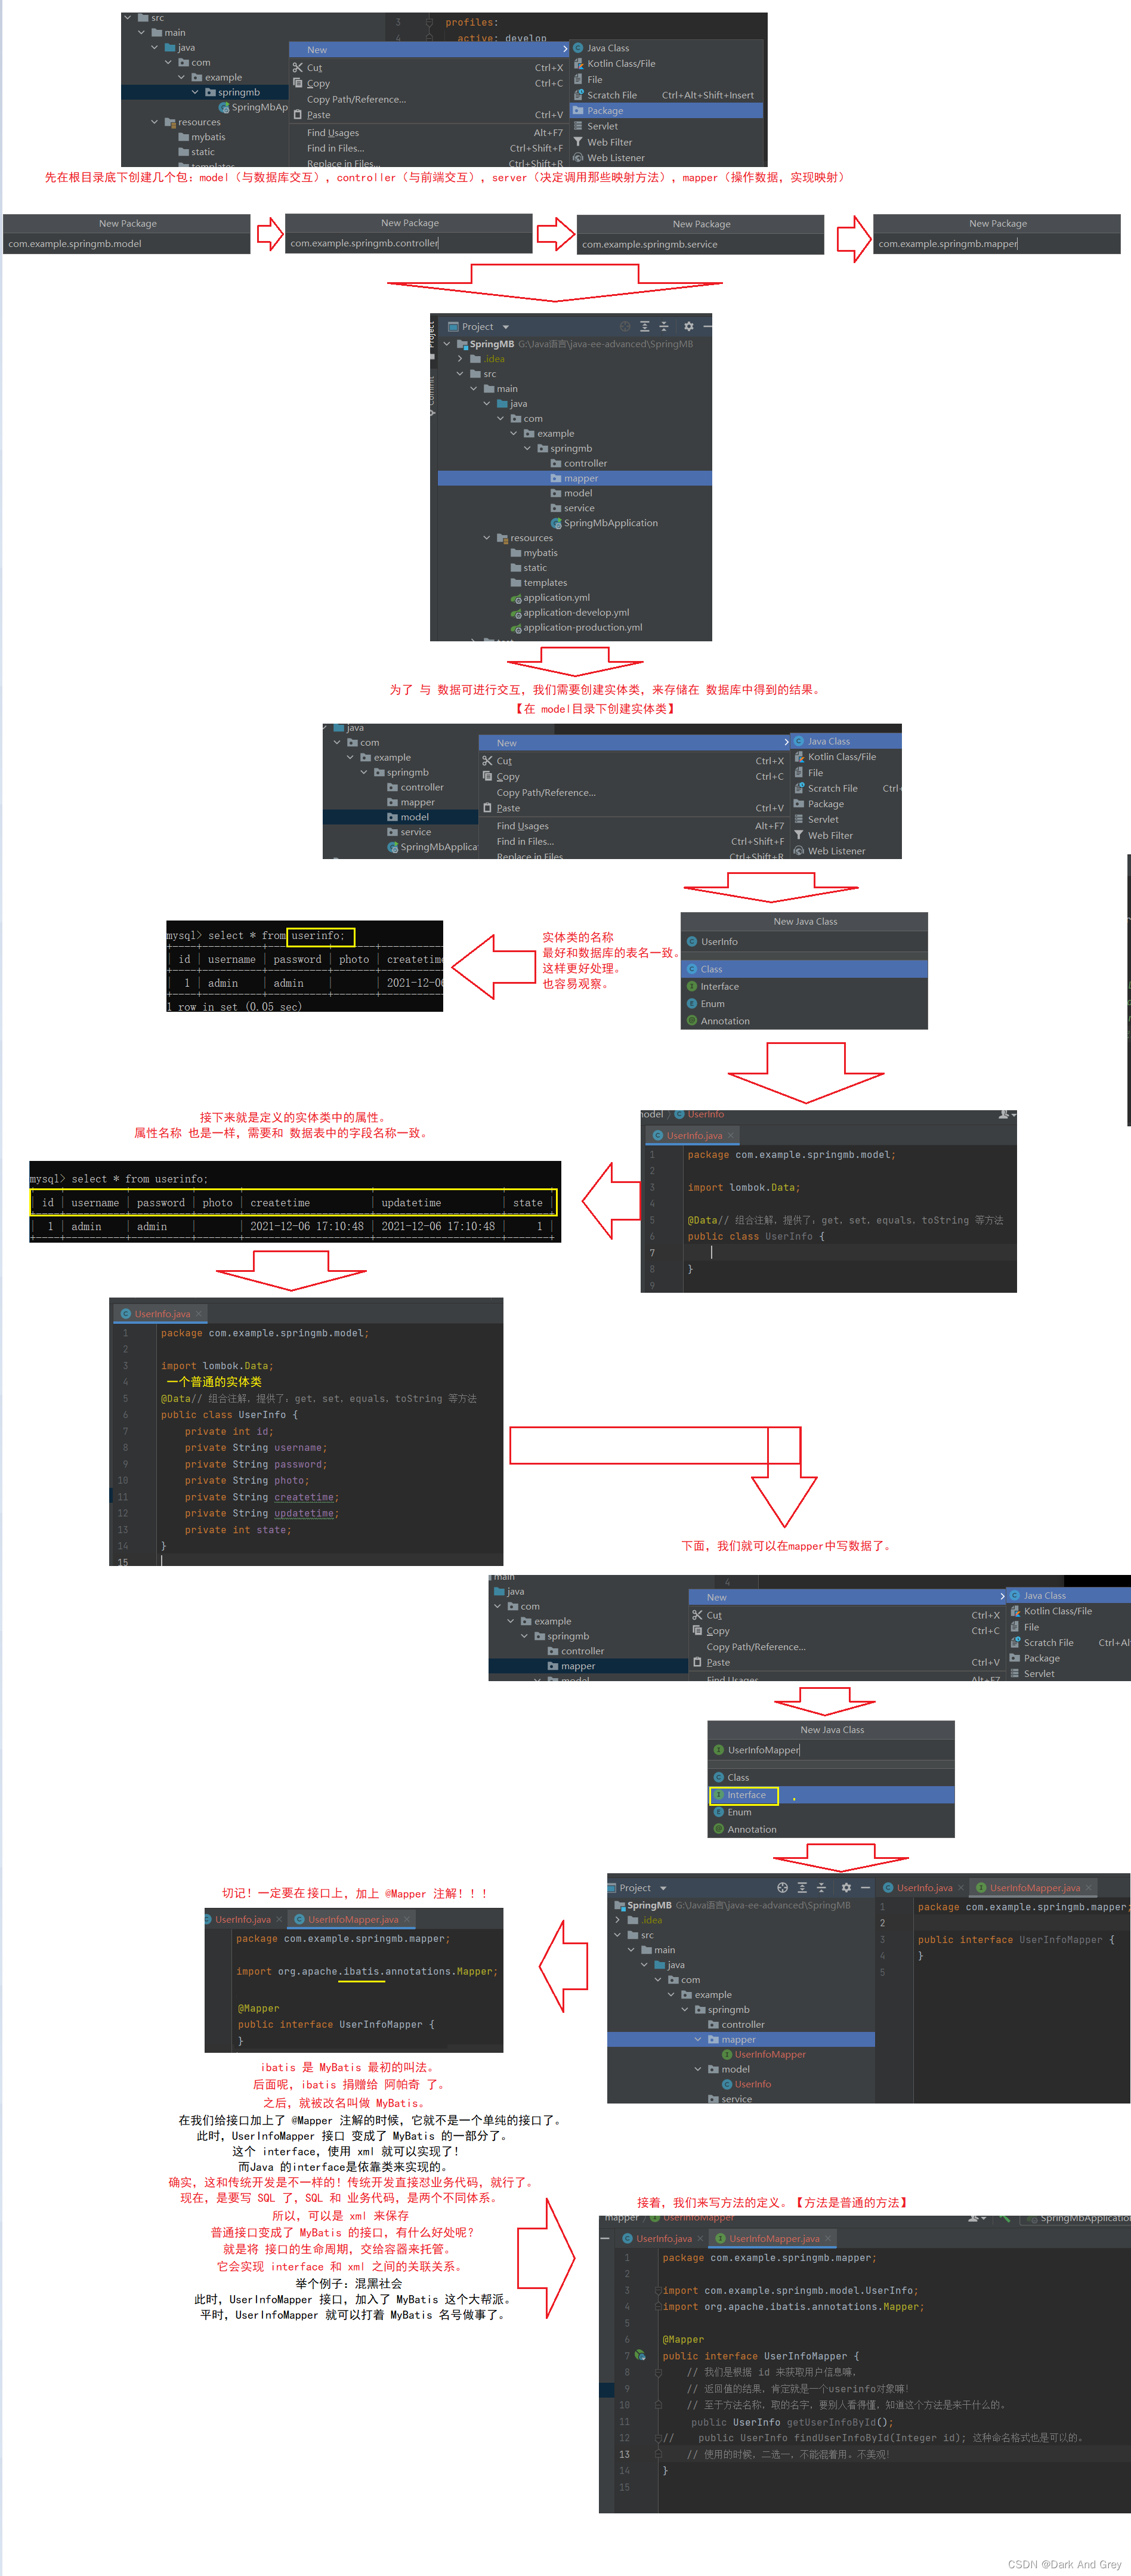Open application-develop.yml config file
The height and width of the screenshot is (2576, 1131).
pos(570,613)
